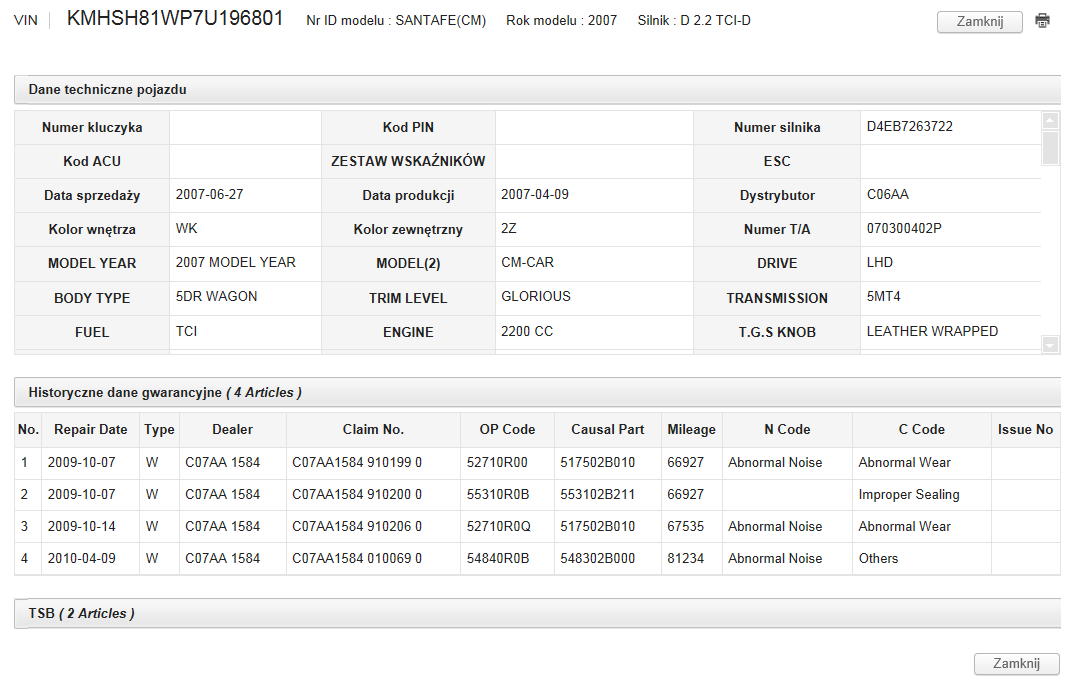Click OP code 52710R0Q
Image resolution: width=1073 pixels, height=686 pixels.
(x=498, y=526)
